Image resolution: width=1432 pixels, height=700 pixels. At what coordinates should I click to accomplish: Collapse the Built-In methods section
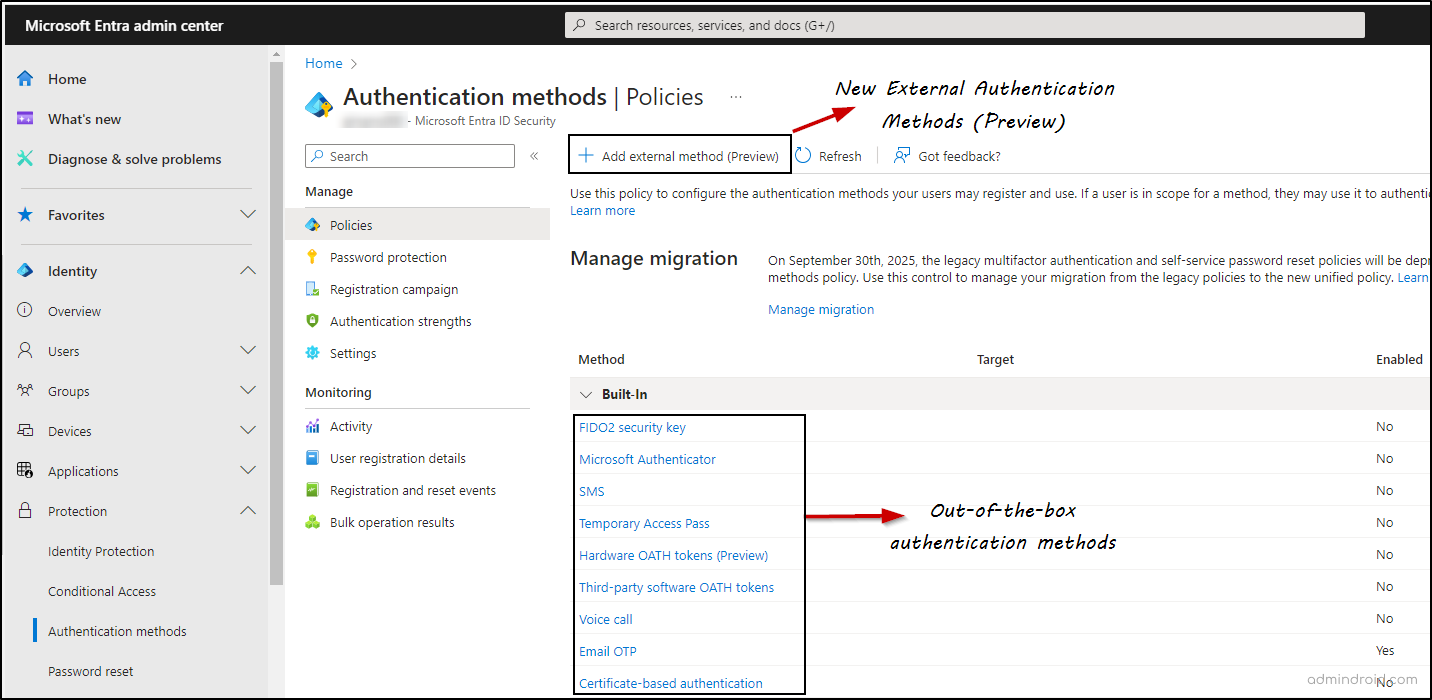coord(587,394)
